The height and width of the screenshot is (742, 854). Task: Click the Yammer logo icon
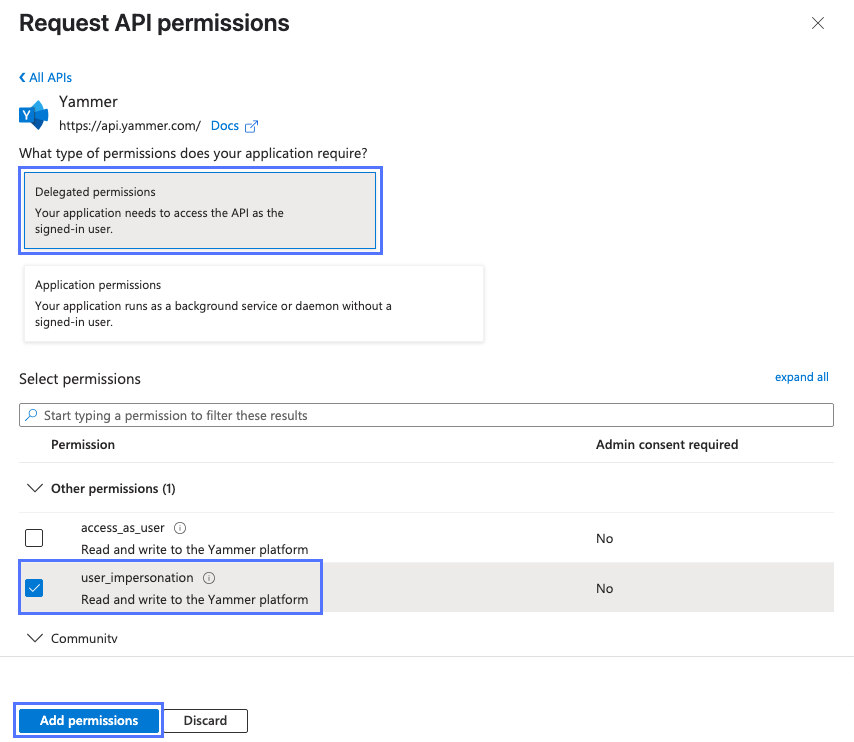34,115
